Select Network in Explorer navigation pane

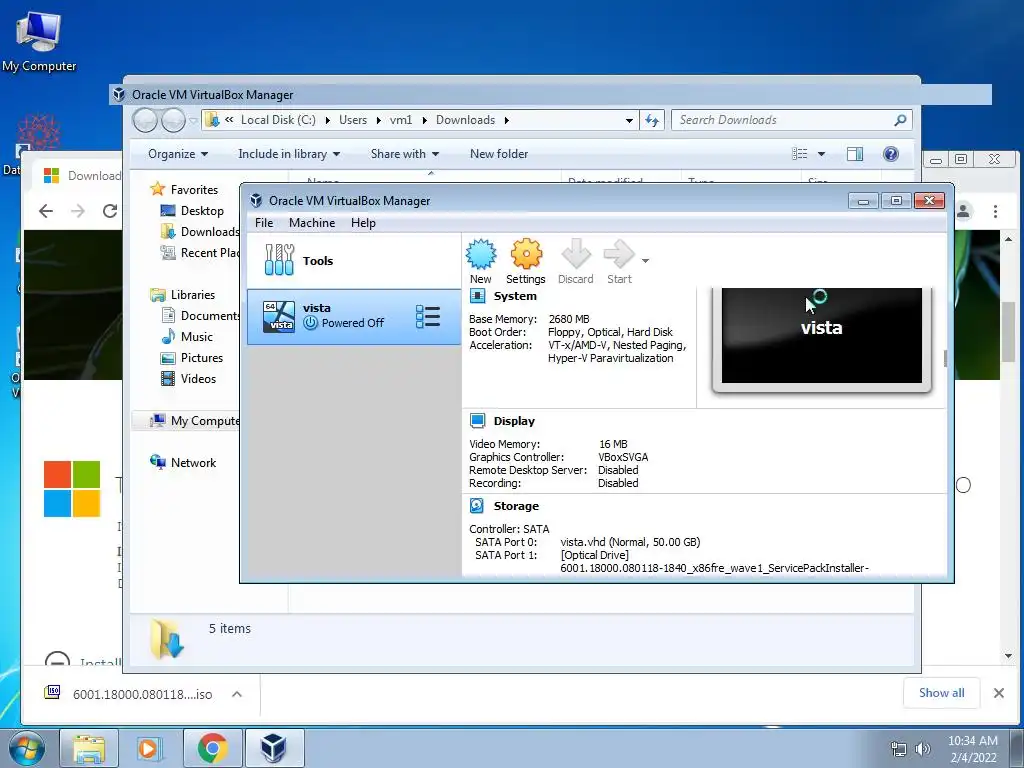coord(193,462)
